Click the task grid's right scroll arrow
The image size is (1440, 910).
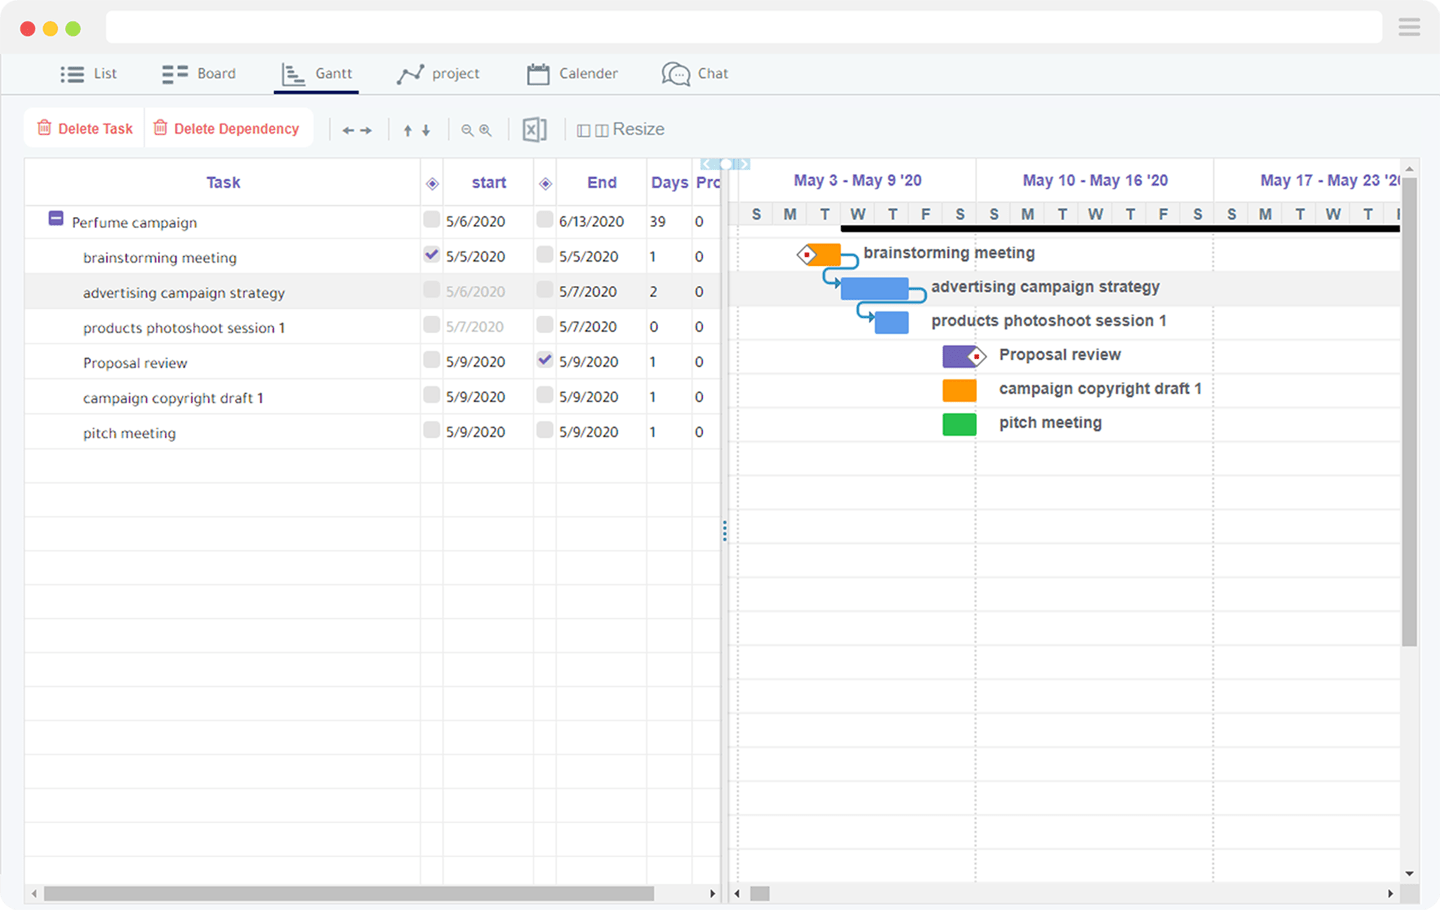coord(712,894)
